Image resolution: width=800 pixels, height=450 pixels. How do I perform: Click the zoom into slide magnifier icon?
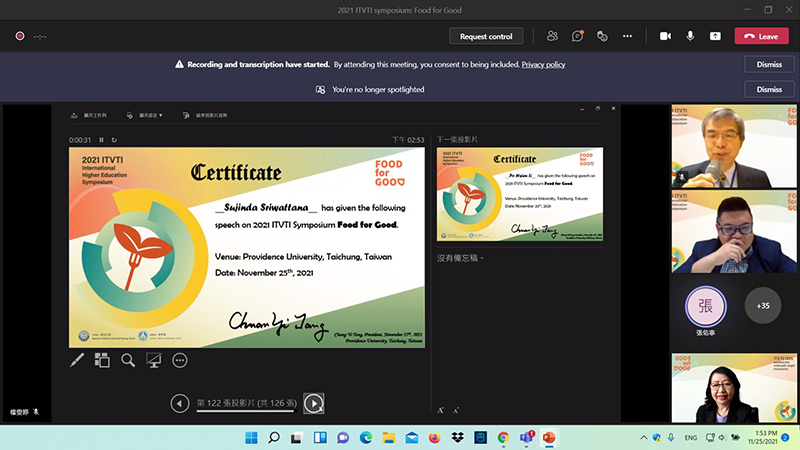click(128, 360)
